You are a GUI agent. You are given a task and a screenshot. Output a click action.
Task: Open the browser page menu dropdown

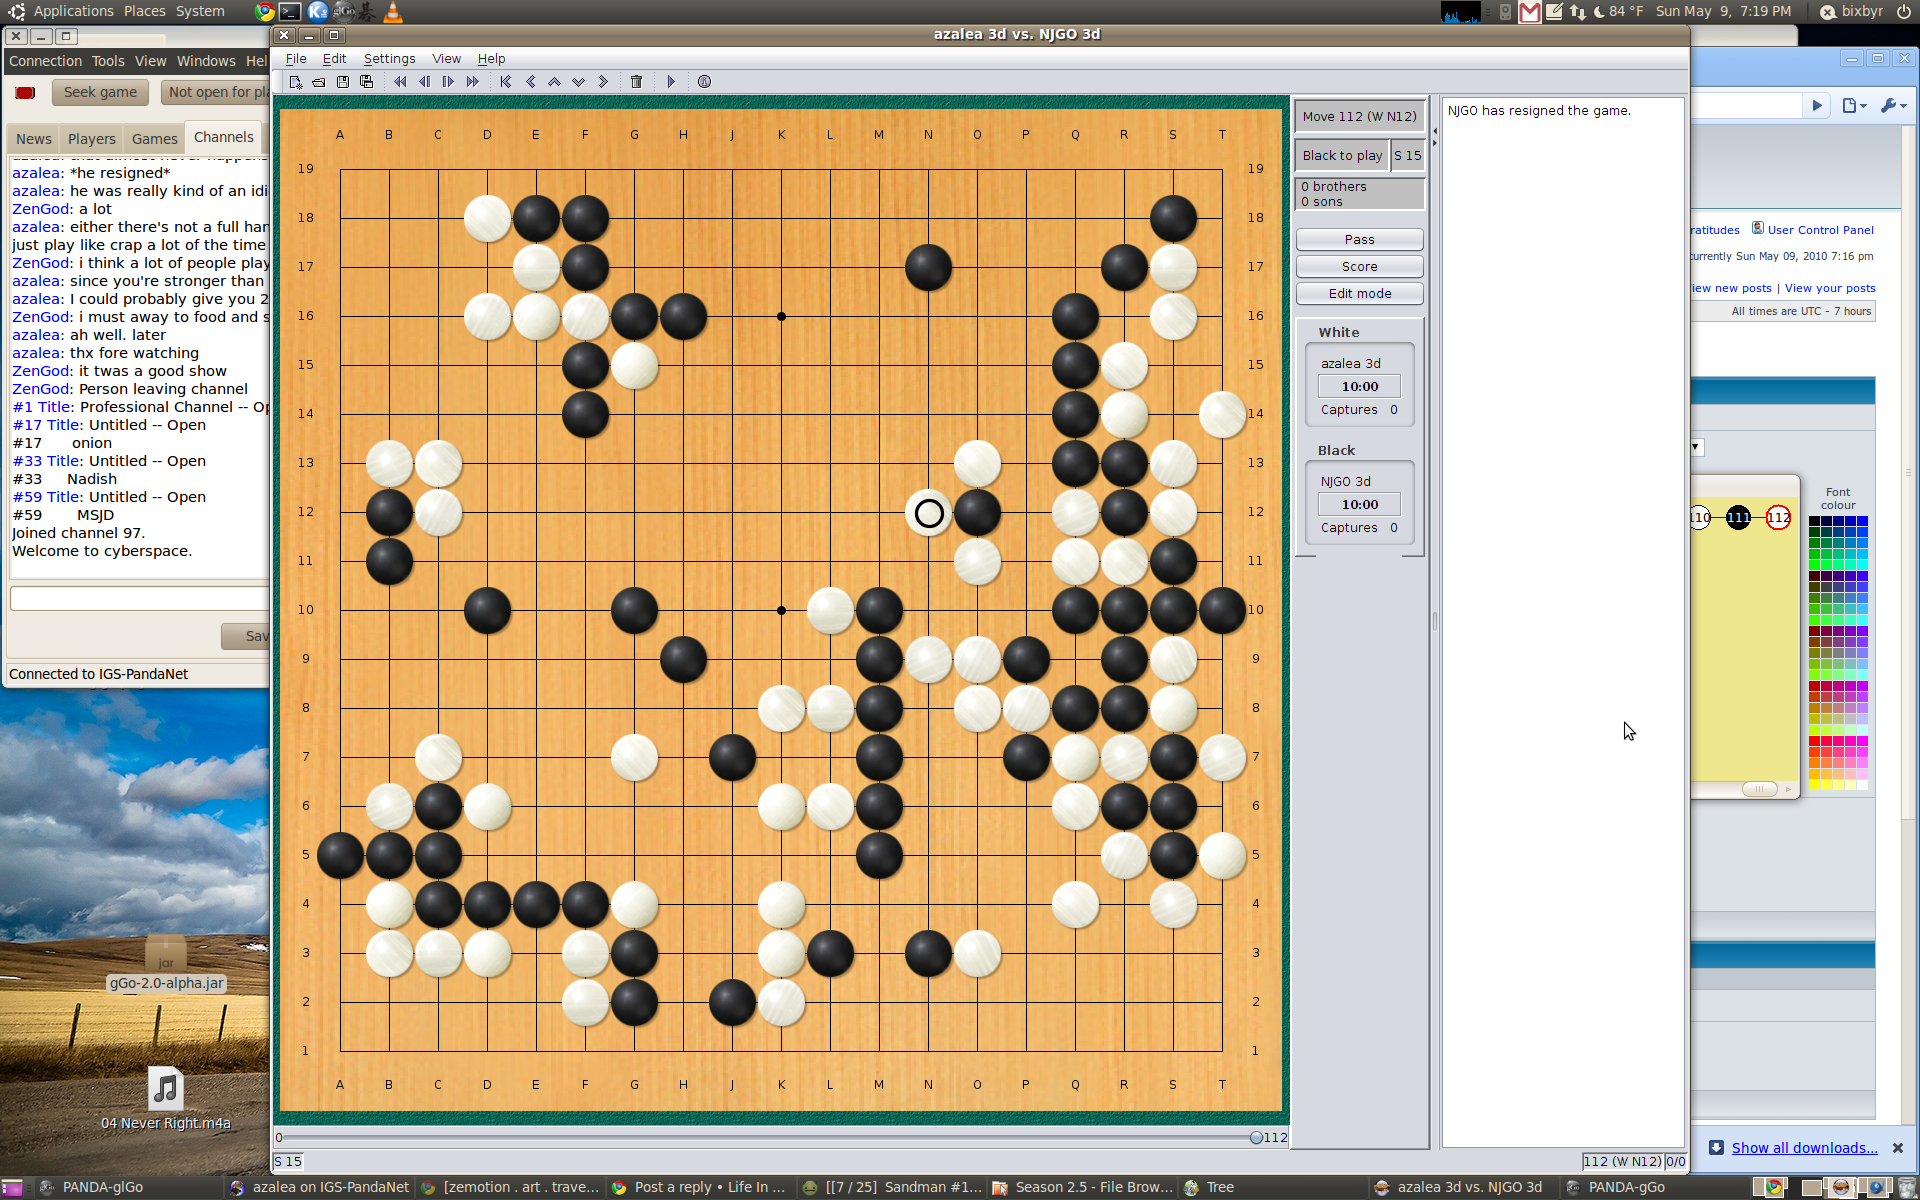[1854, 105]
